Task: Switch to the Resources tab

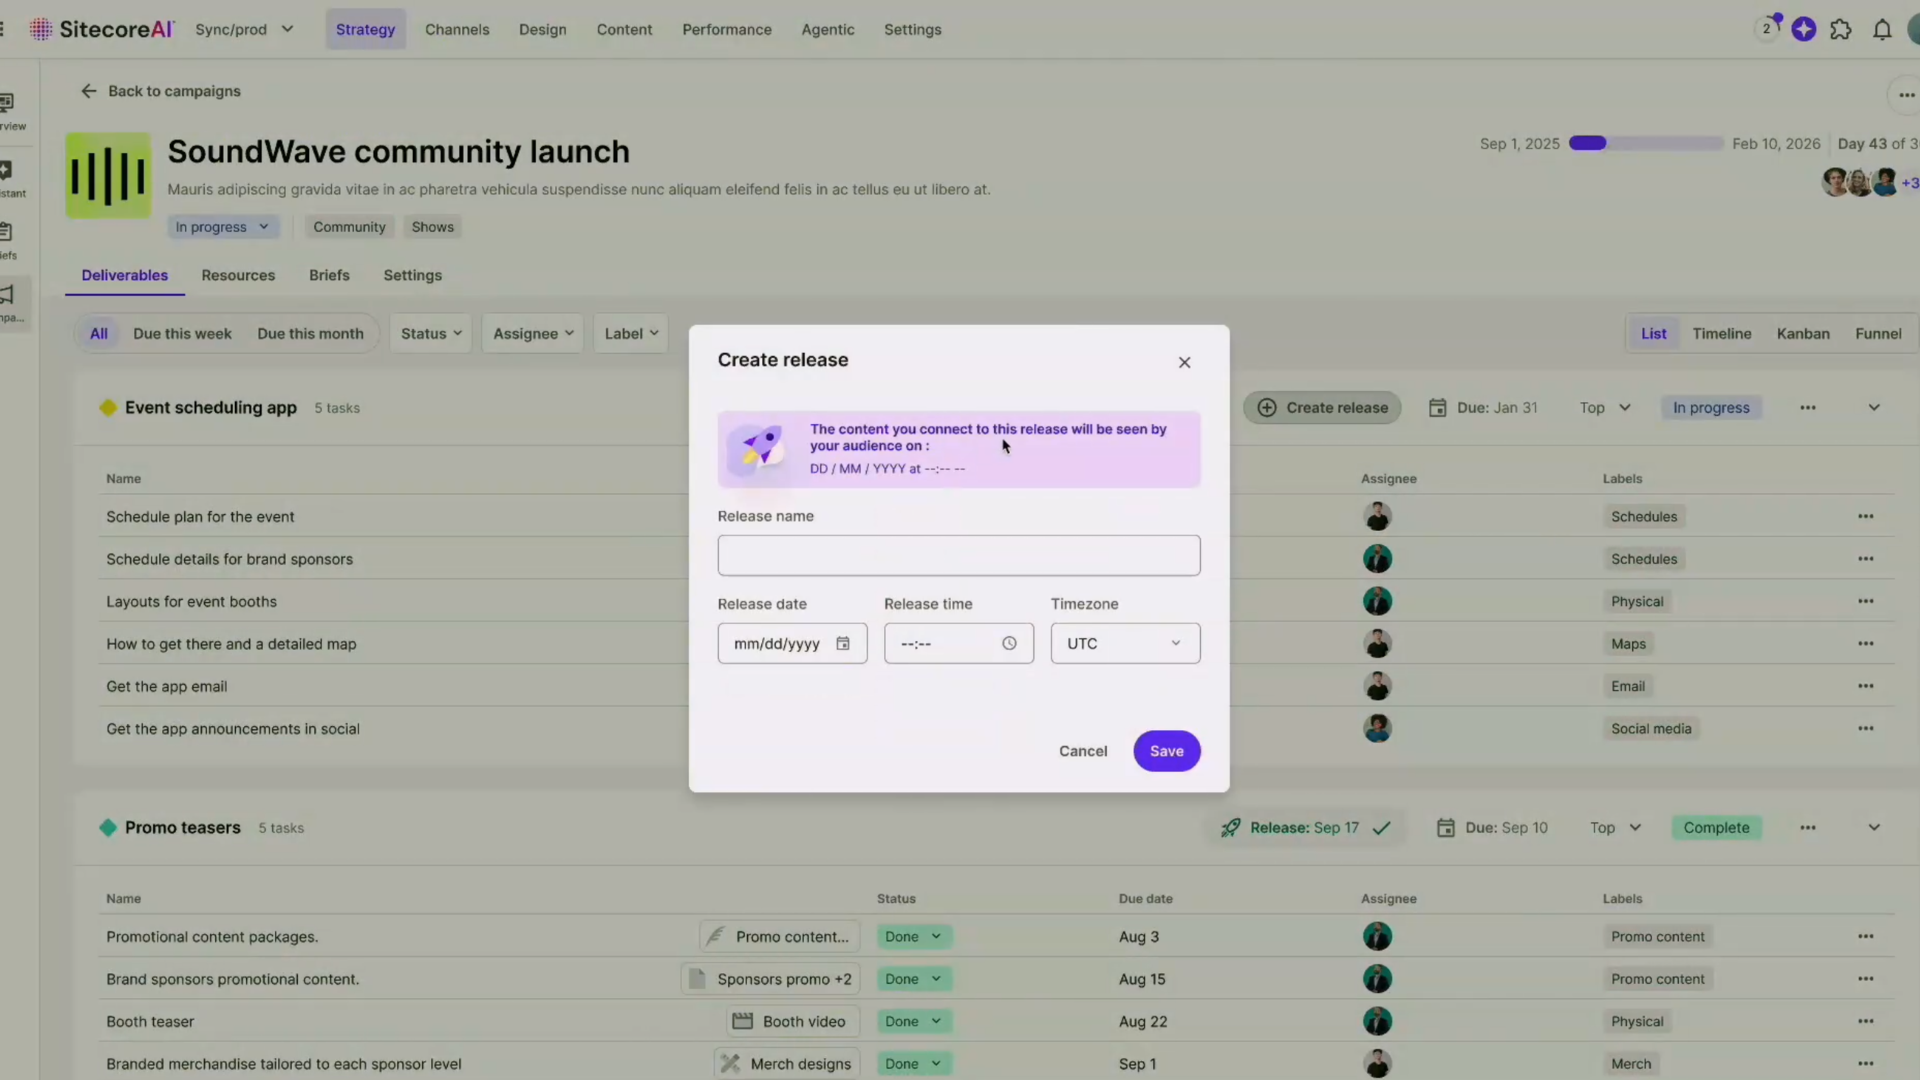Action: point(238,275)
